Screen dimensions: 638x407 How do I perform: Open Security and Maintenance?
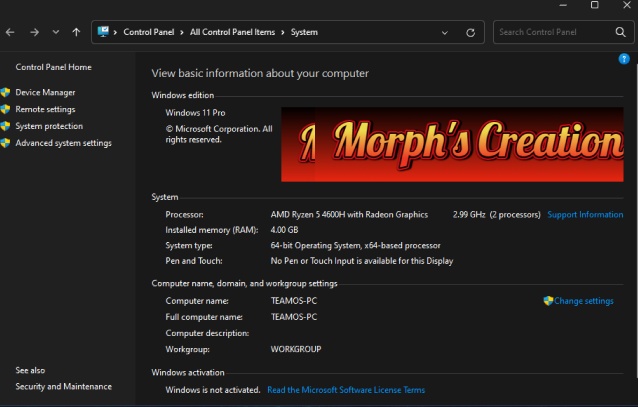[x=63, y=387]
